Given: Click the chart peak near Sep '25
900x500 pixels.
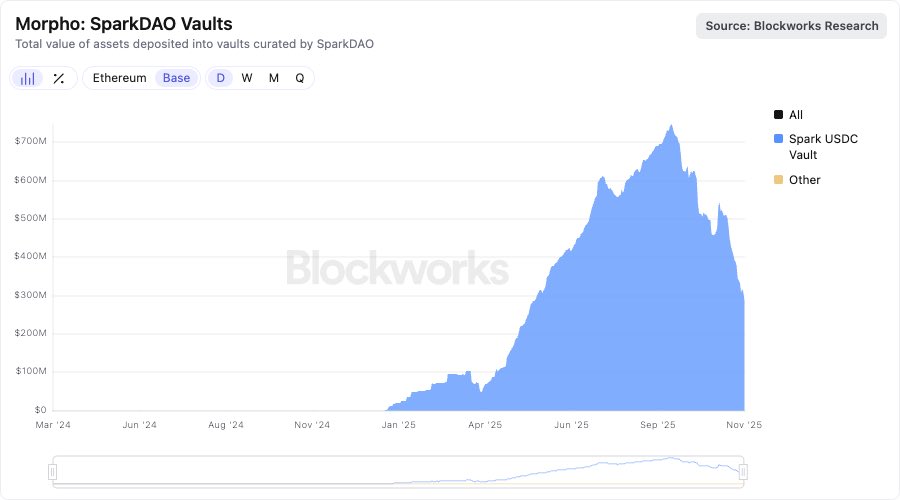Looking at the screenshot, I should pos(671,127).
